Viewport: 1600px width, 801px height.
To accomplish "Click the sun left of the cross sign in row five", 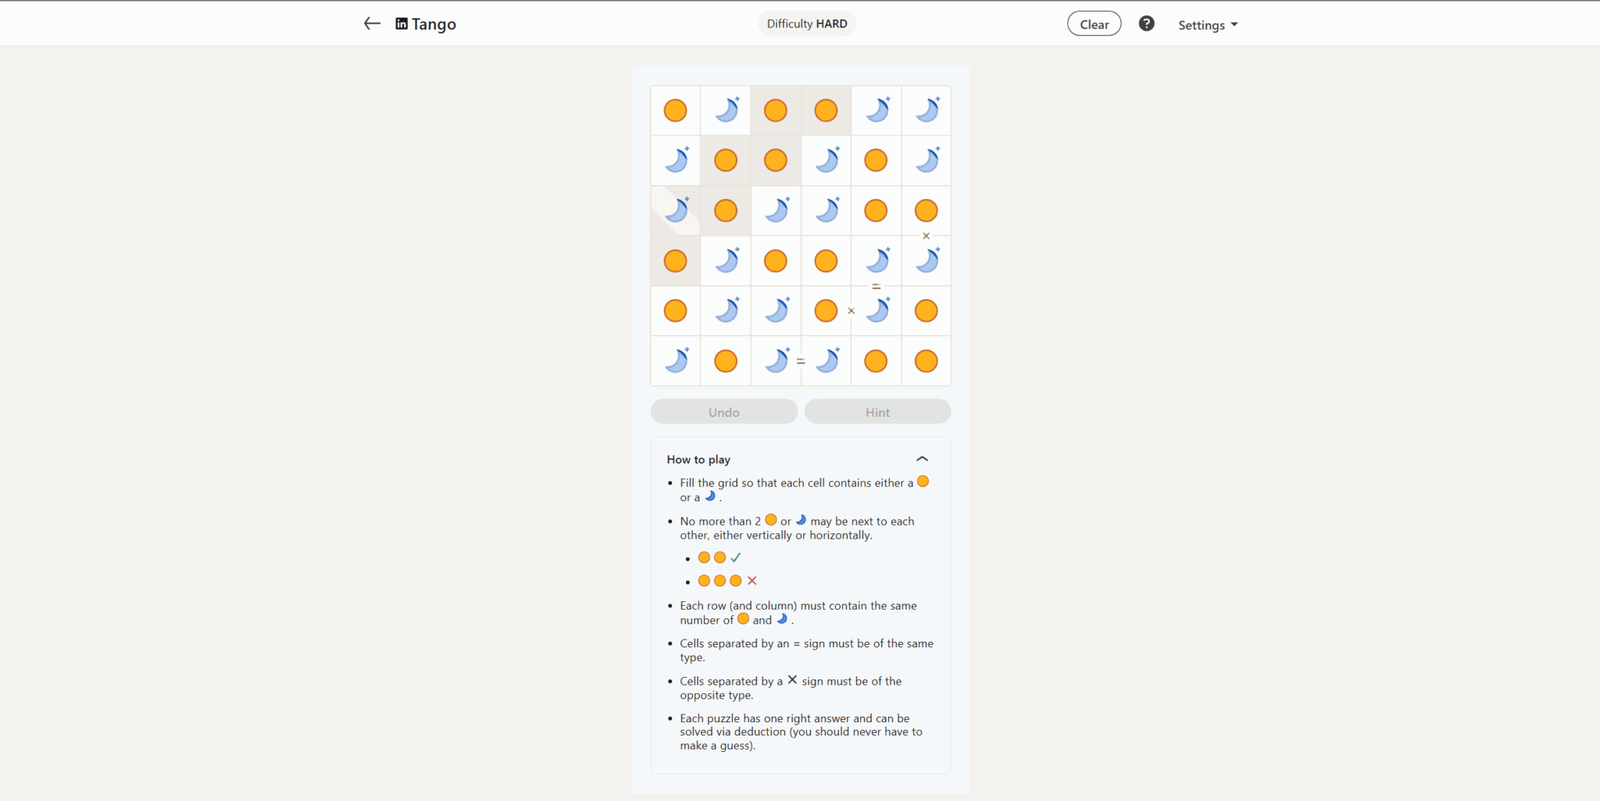I will (x=826, y=311).
